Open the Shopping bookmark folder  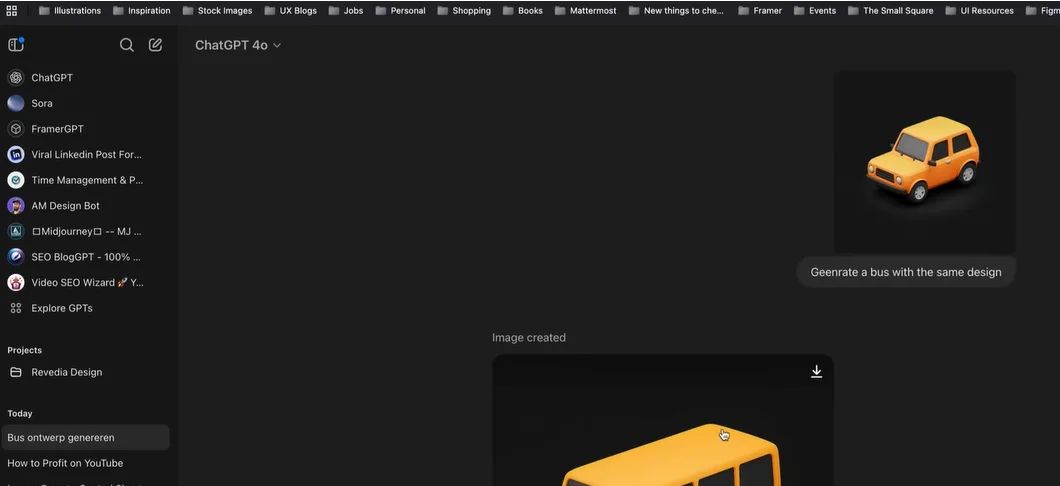[x=464, y=11]
